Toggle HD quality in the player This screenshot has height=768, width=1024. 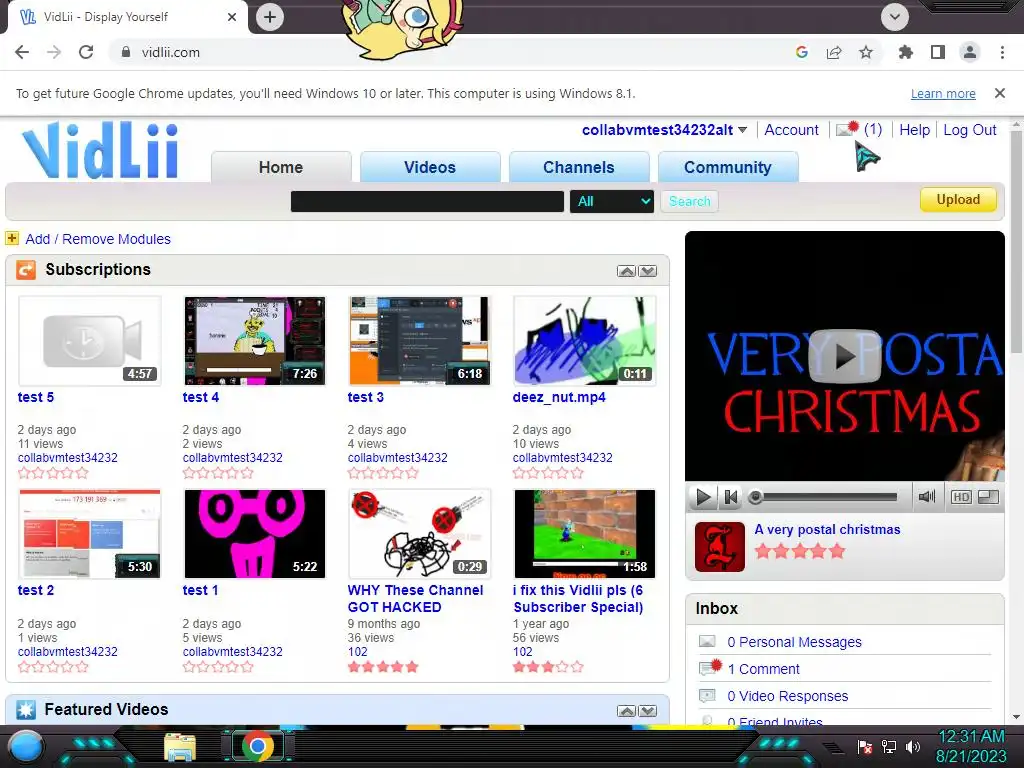tap(961, 498)
